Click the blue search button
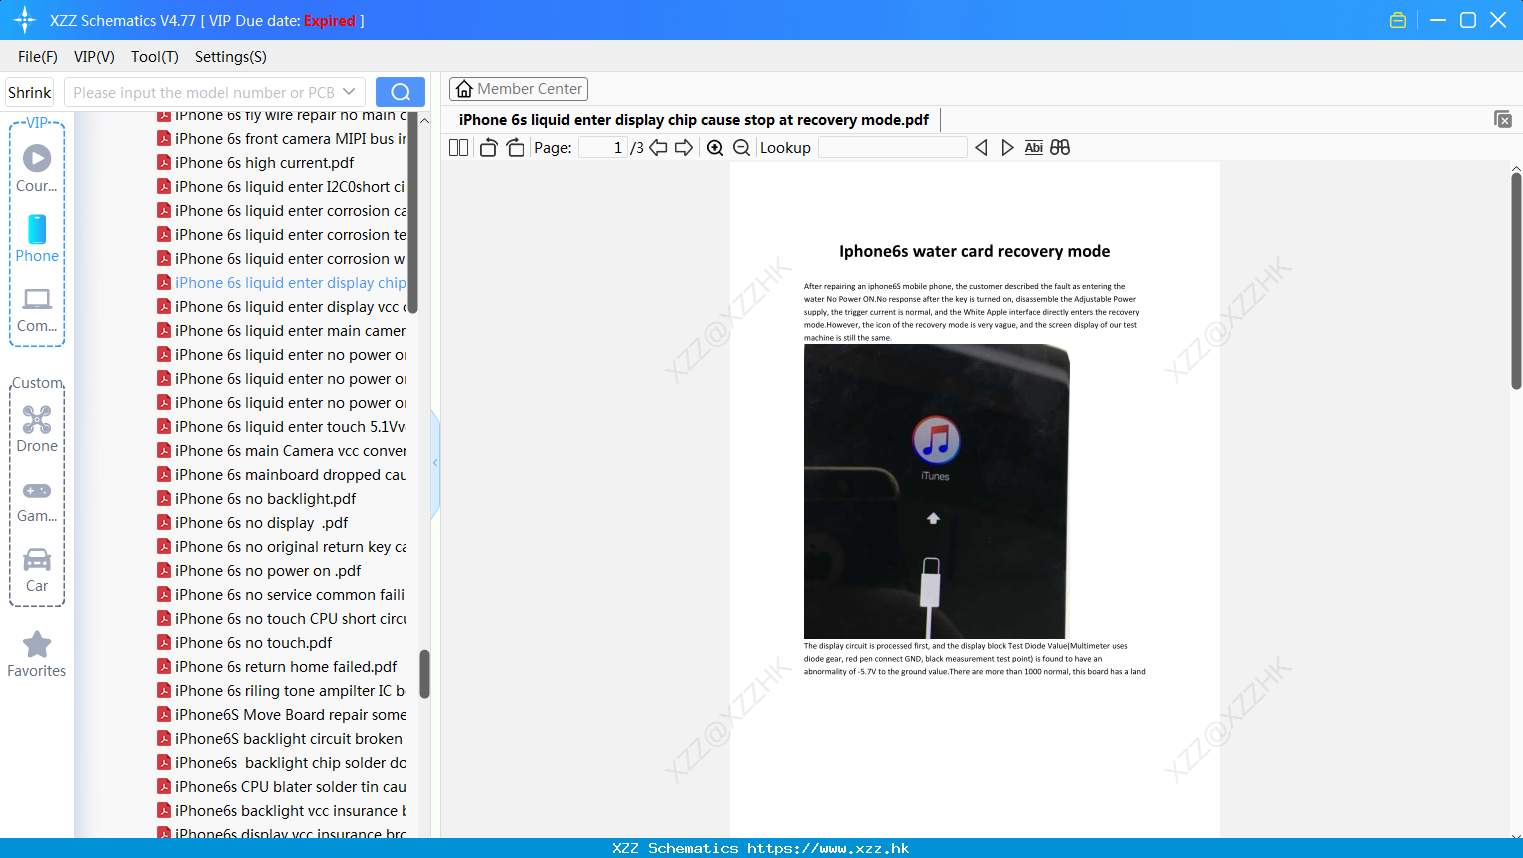 click(400, 92)
